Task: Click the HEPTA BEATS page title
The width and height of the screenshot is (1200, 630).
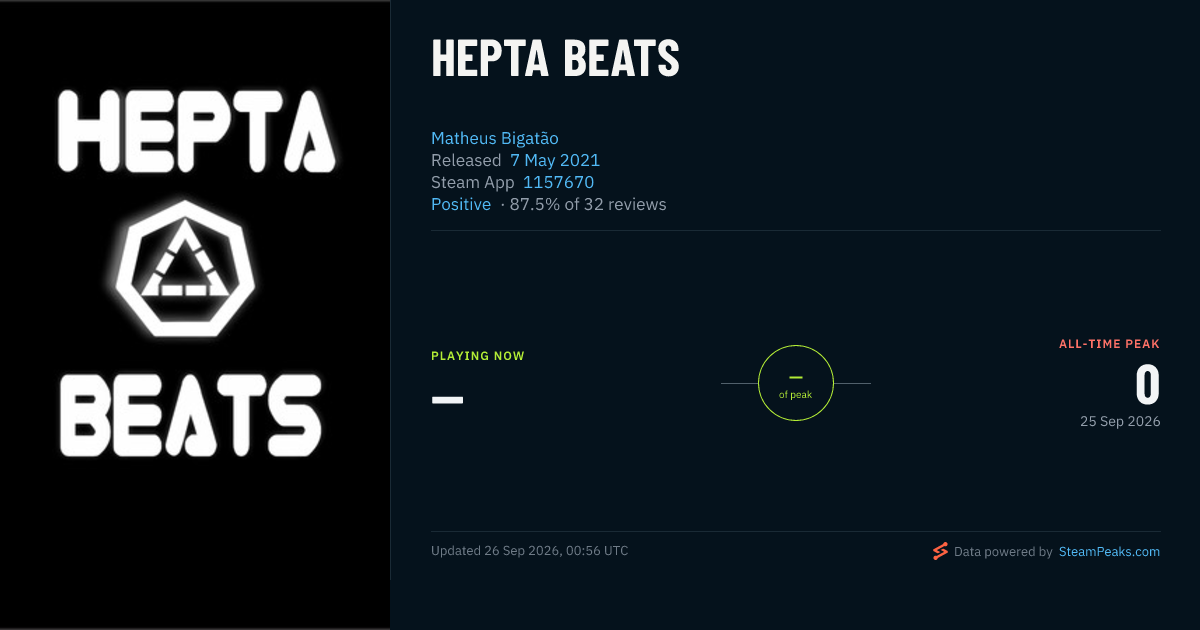Action: point(555,59)
